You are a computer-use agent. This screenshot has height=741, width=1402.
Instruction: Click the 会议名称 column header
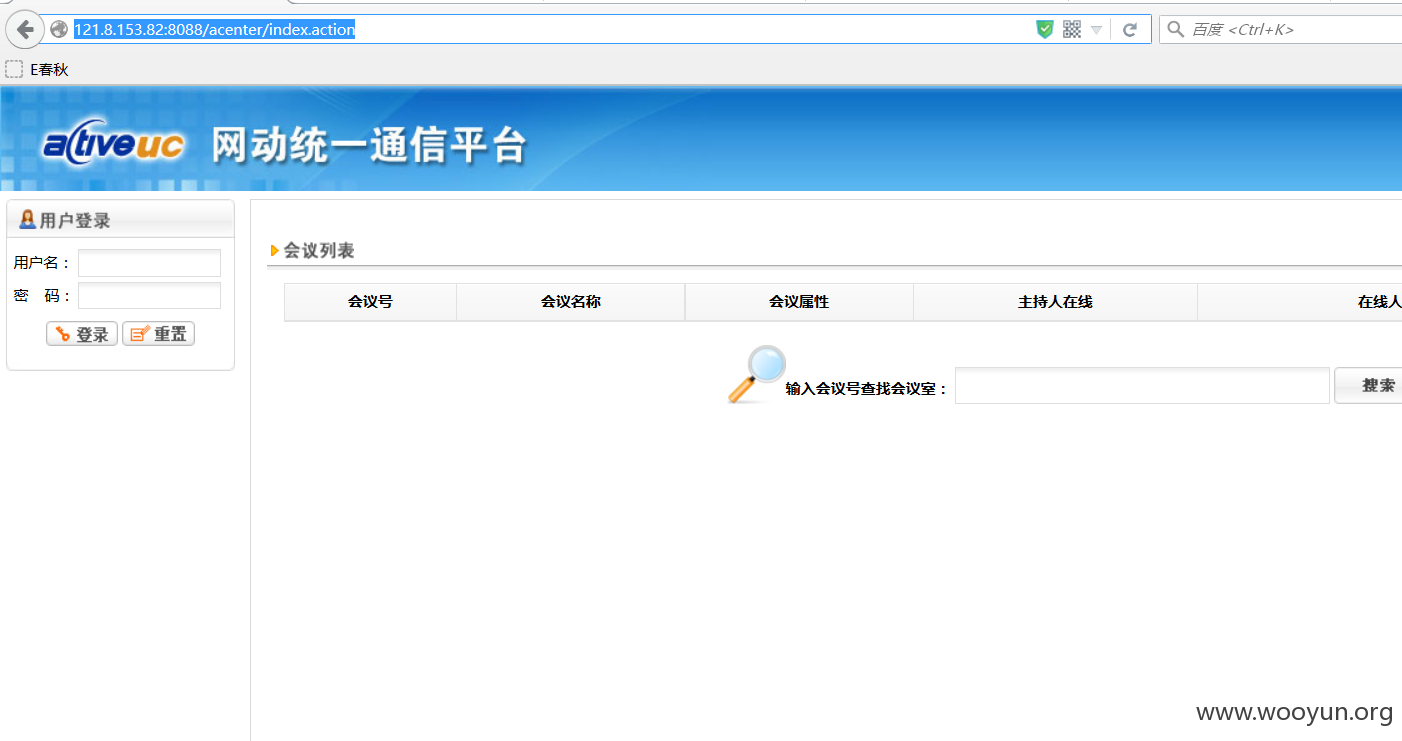(x=571, y=302)
